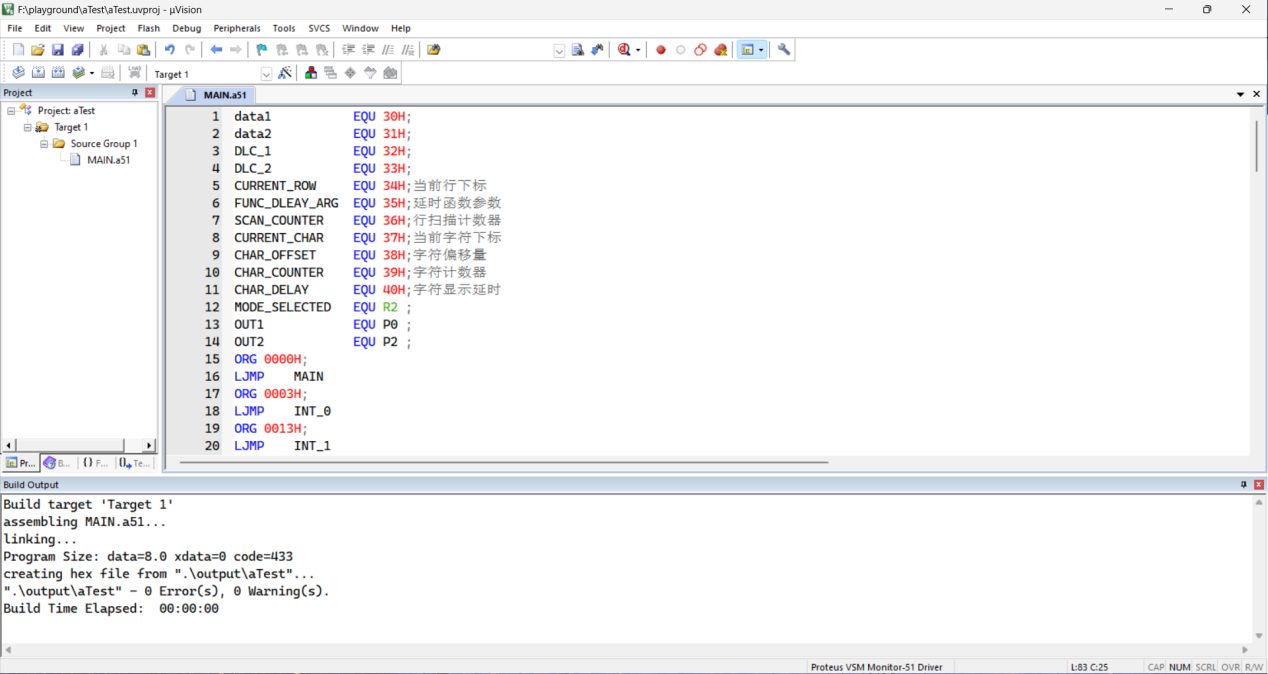Open the 'Target 1' target selection dropdown
The image size is (1268, 674).
tap(266, 74)
